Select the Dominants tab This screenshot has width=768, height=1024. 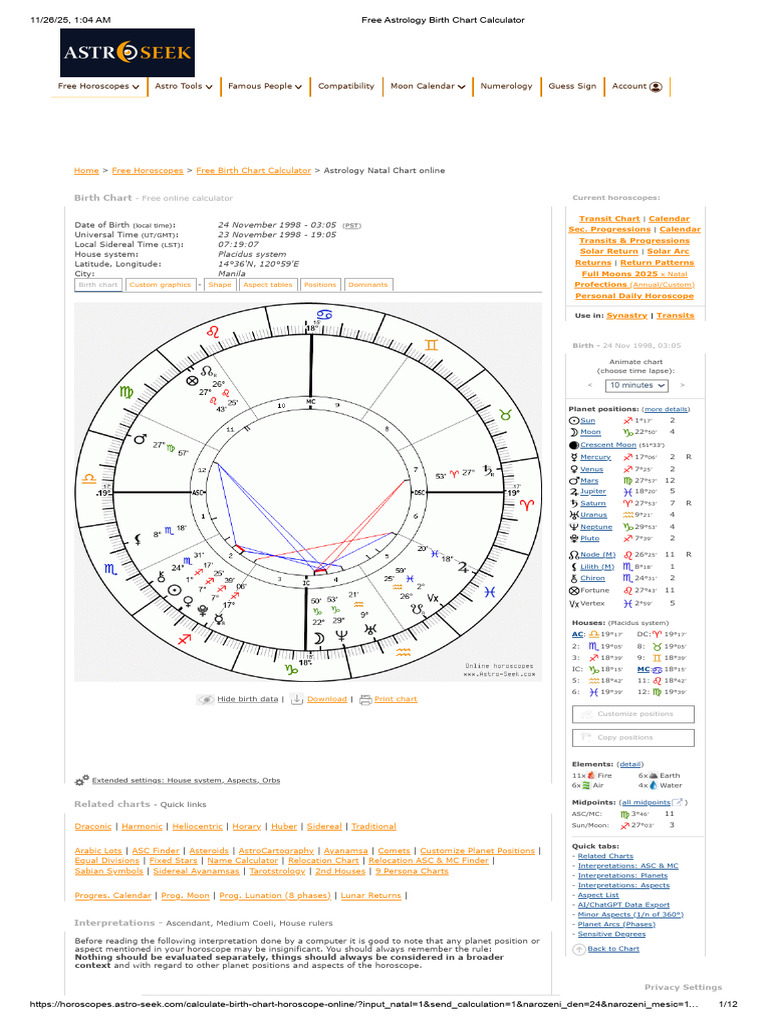[x=368, y=285]
